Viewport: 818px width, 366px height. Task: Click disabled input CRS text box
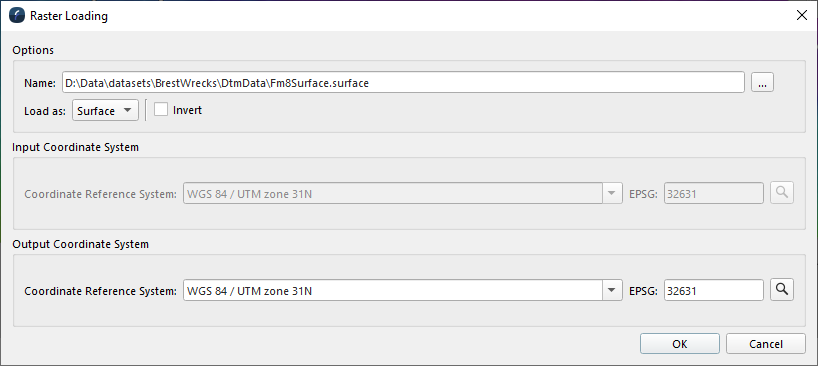click(x=393, y=193)
